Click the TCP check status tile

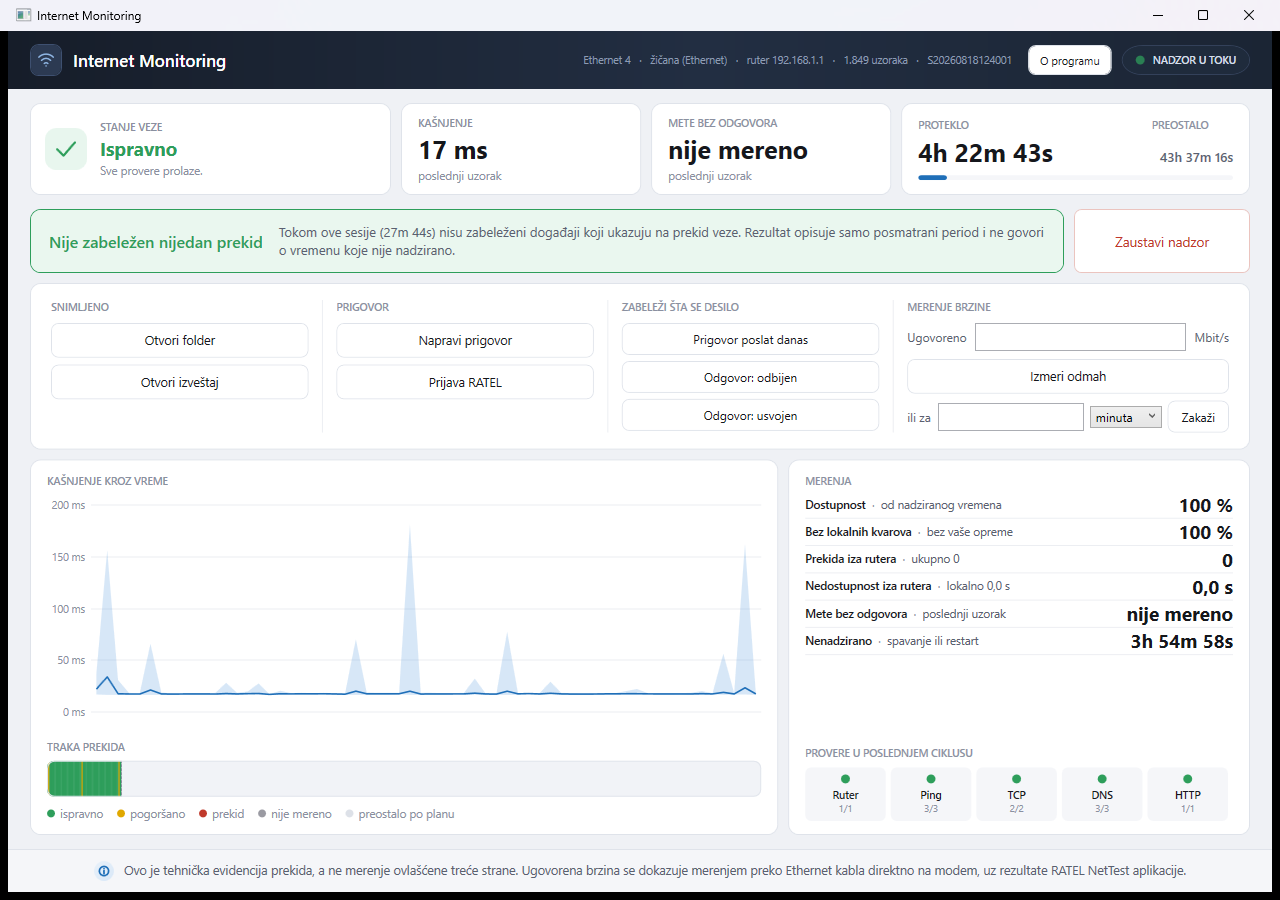[1016, 794]
